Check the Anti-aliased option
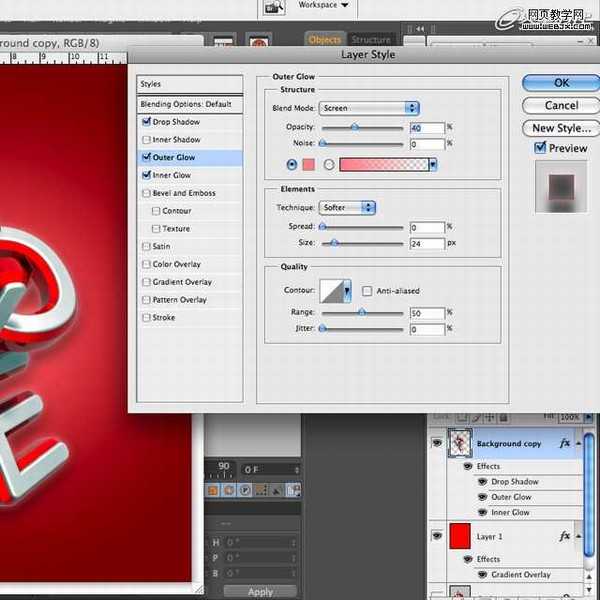The height and width of the screenshot is (600, 600). pyautogui.click(x=367, y=291)
